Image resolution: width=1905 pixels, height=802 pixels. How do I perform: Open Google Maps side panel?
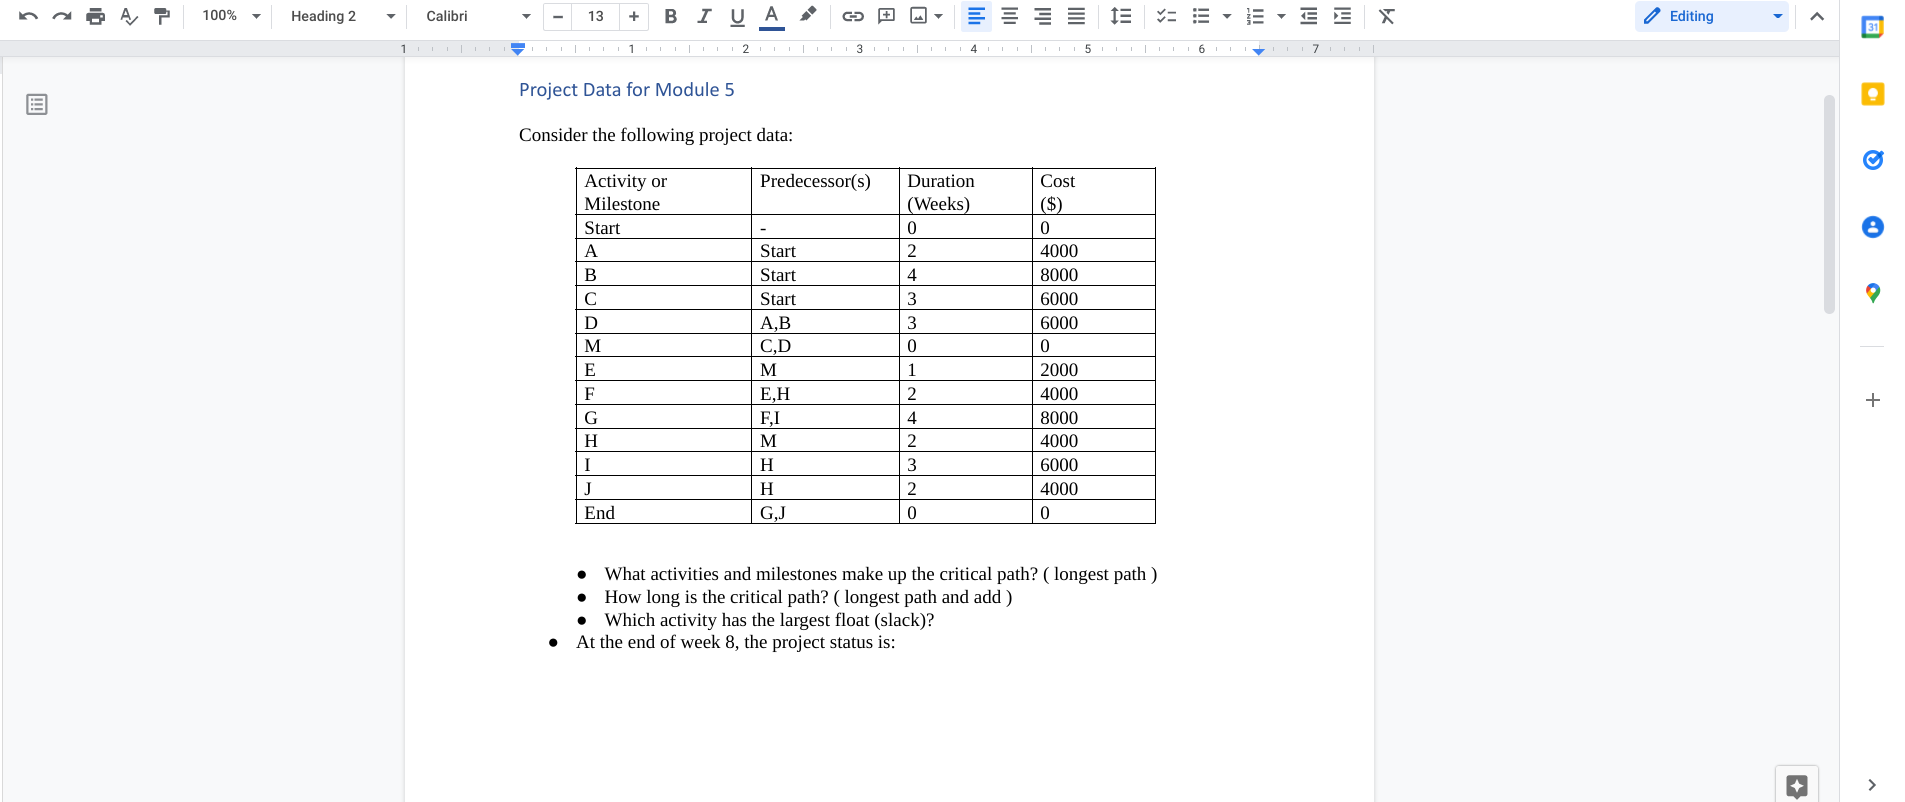point(1873,293)
